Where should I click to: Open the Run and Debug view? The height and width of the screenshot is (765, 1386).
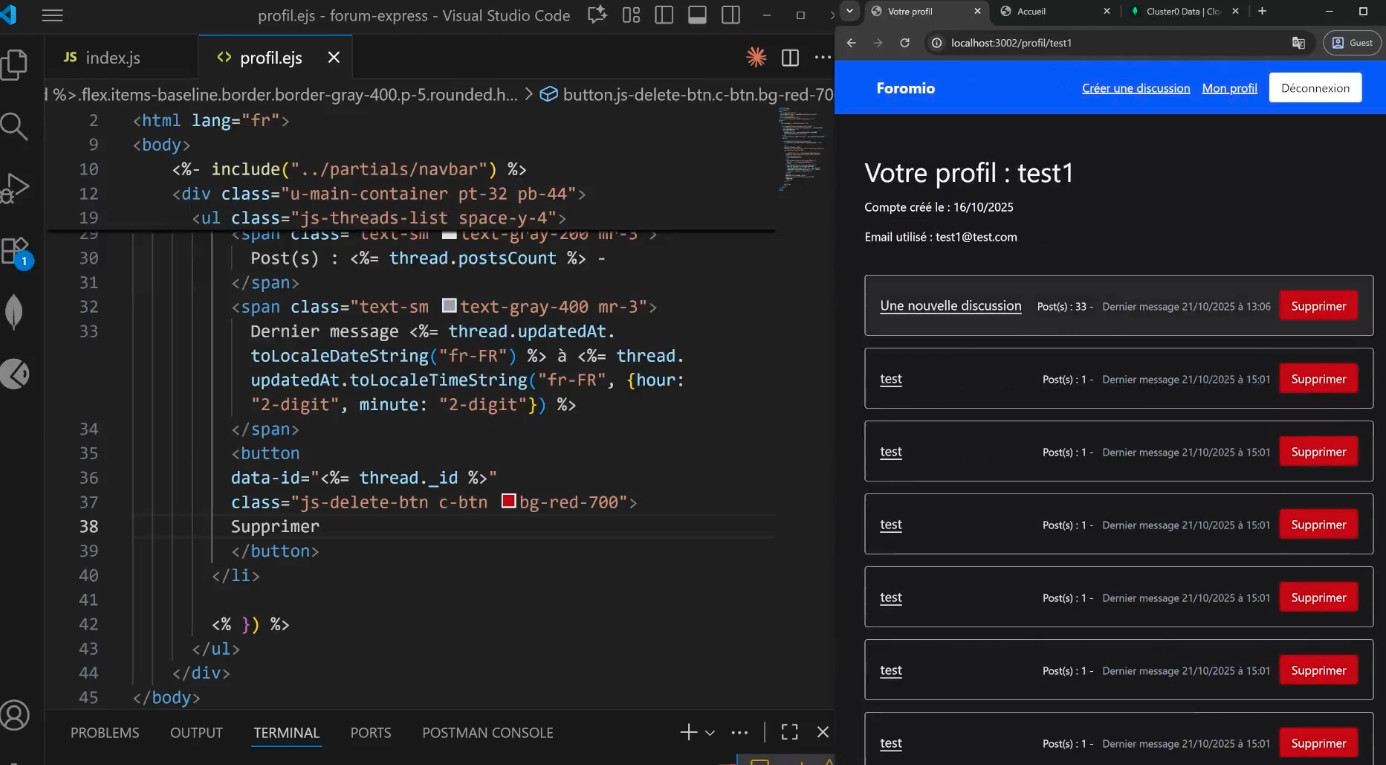tap(15, 187)
